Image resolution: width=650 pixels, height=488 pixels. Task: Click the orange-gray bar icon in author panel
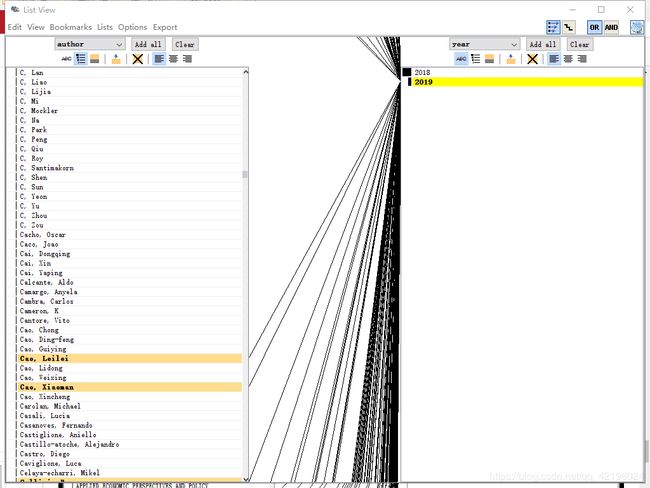pyautogui.click(x=95, y=59)
